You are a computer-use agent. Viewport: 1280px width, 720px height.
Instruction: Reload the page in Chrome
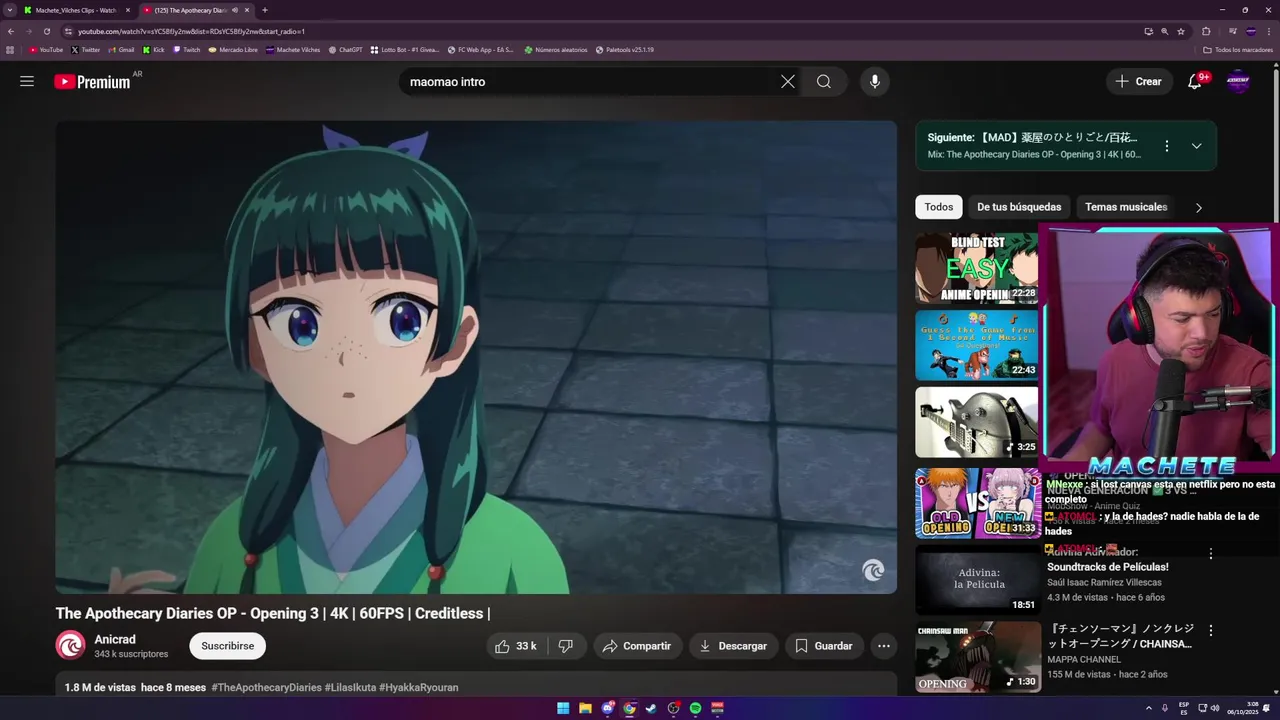click(x=47, y=31)
